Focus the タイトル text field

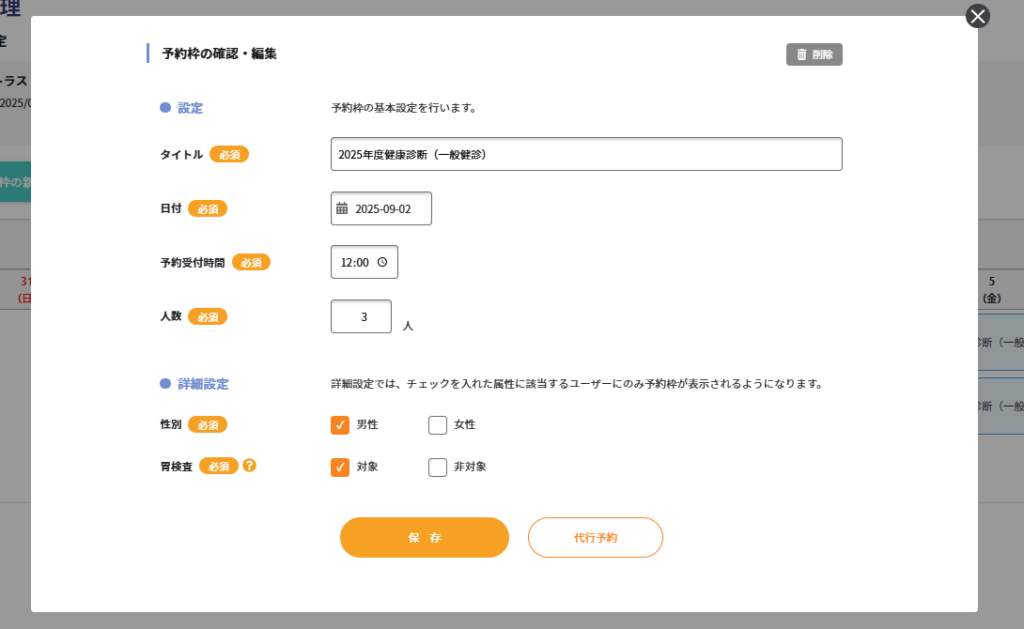tap(586, 155)
